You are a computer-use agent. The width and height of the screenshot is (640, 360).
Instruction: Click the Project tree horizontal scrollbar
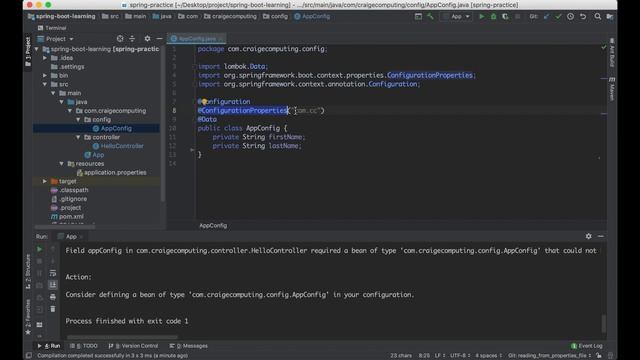tap(64, 226)
